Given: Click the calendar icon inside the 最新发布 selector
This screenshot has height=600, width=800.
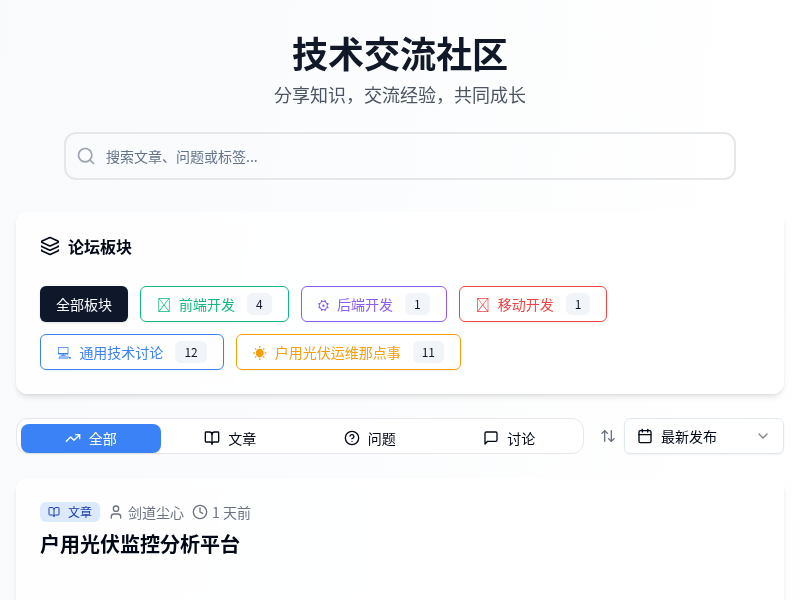Looking at the screenshot, I should click(x=645, y=435).
